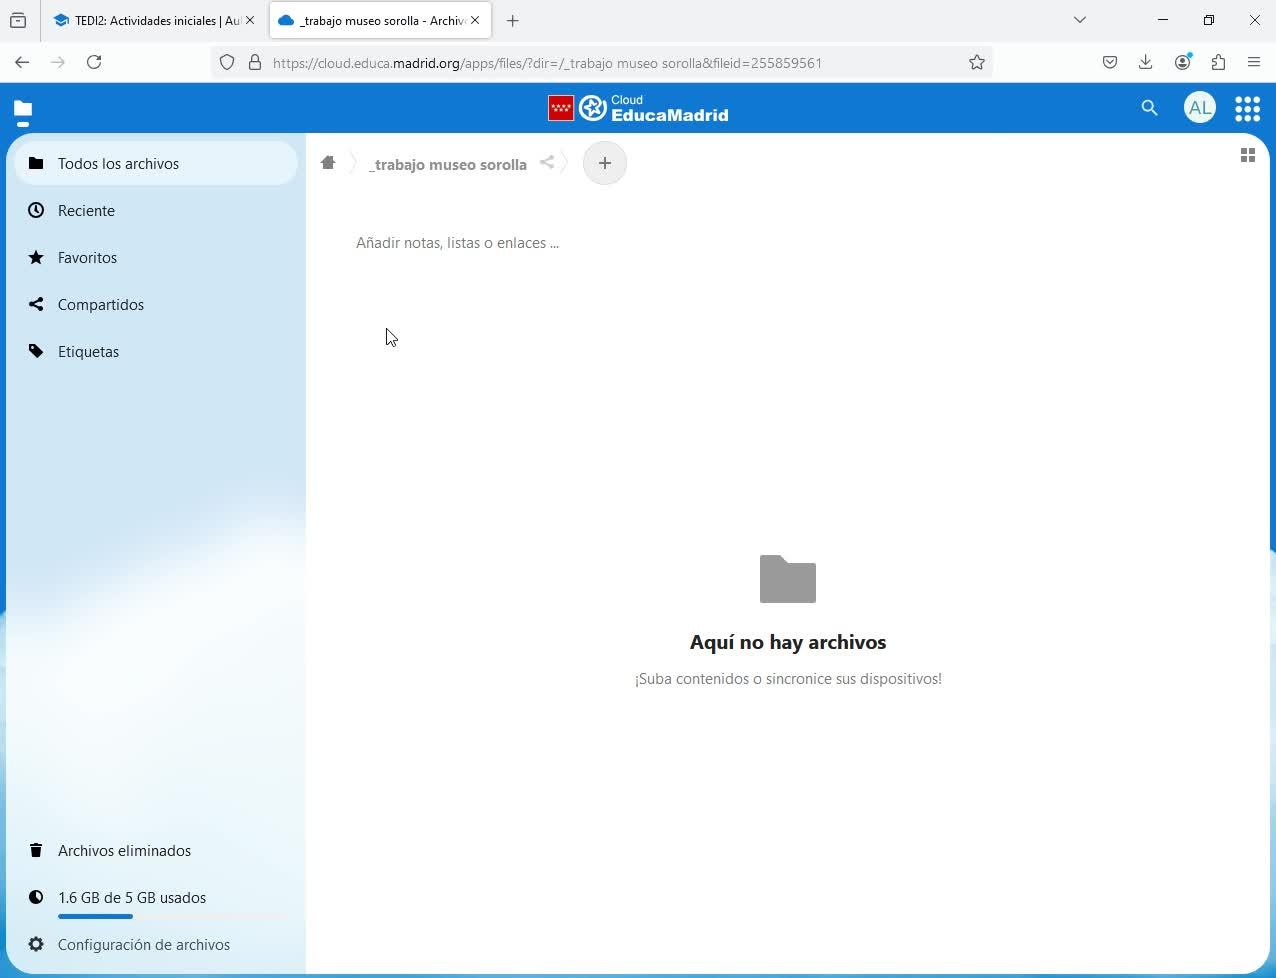Click the _trabajo museo sorolla breadcrumb
Image resolution: width=1276 pixels, height=978 pixels.
click(x=448, y=164)
